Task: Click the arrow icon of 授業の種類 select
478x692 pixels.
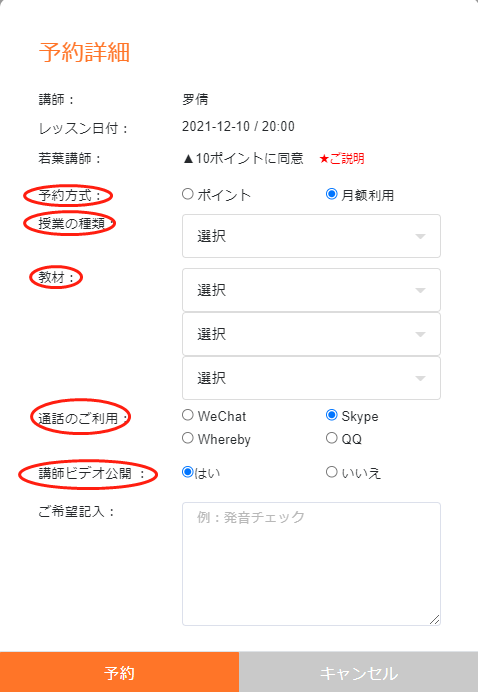Action: [421, 237]
